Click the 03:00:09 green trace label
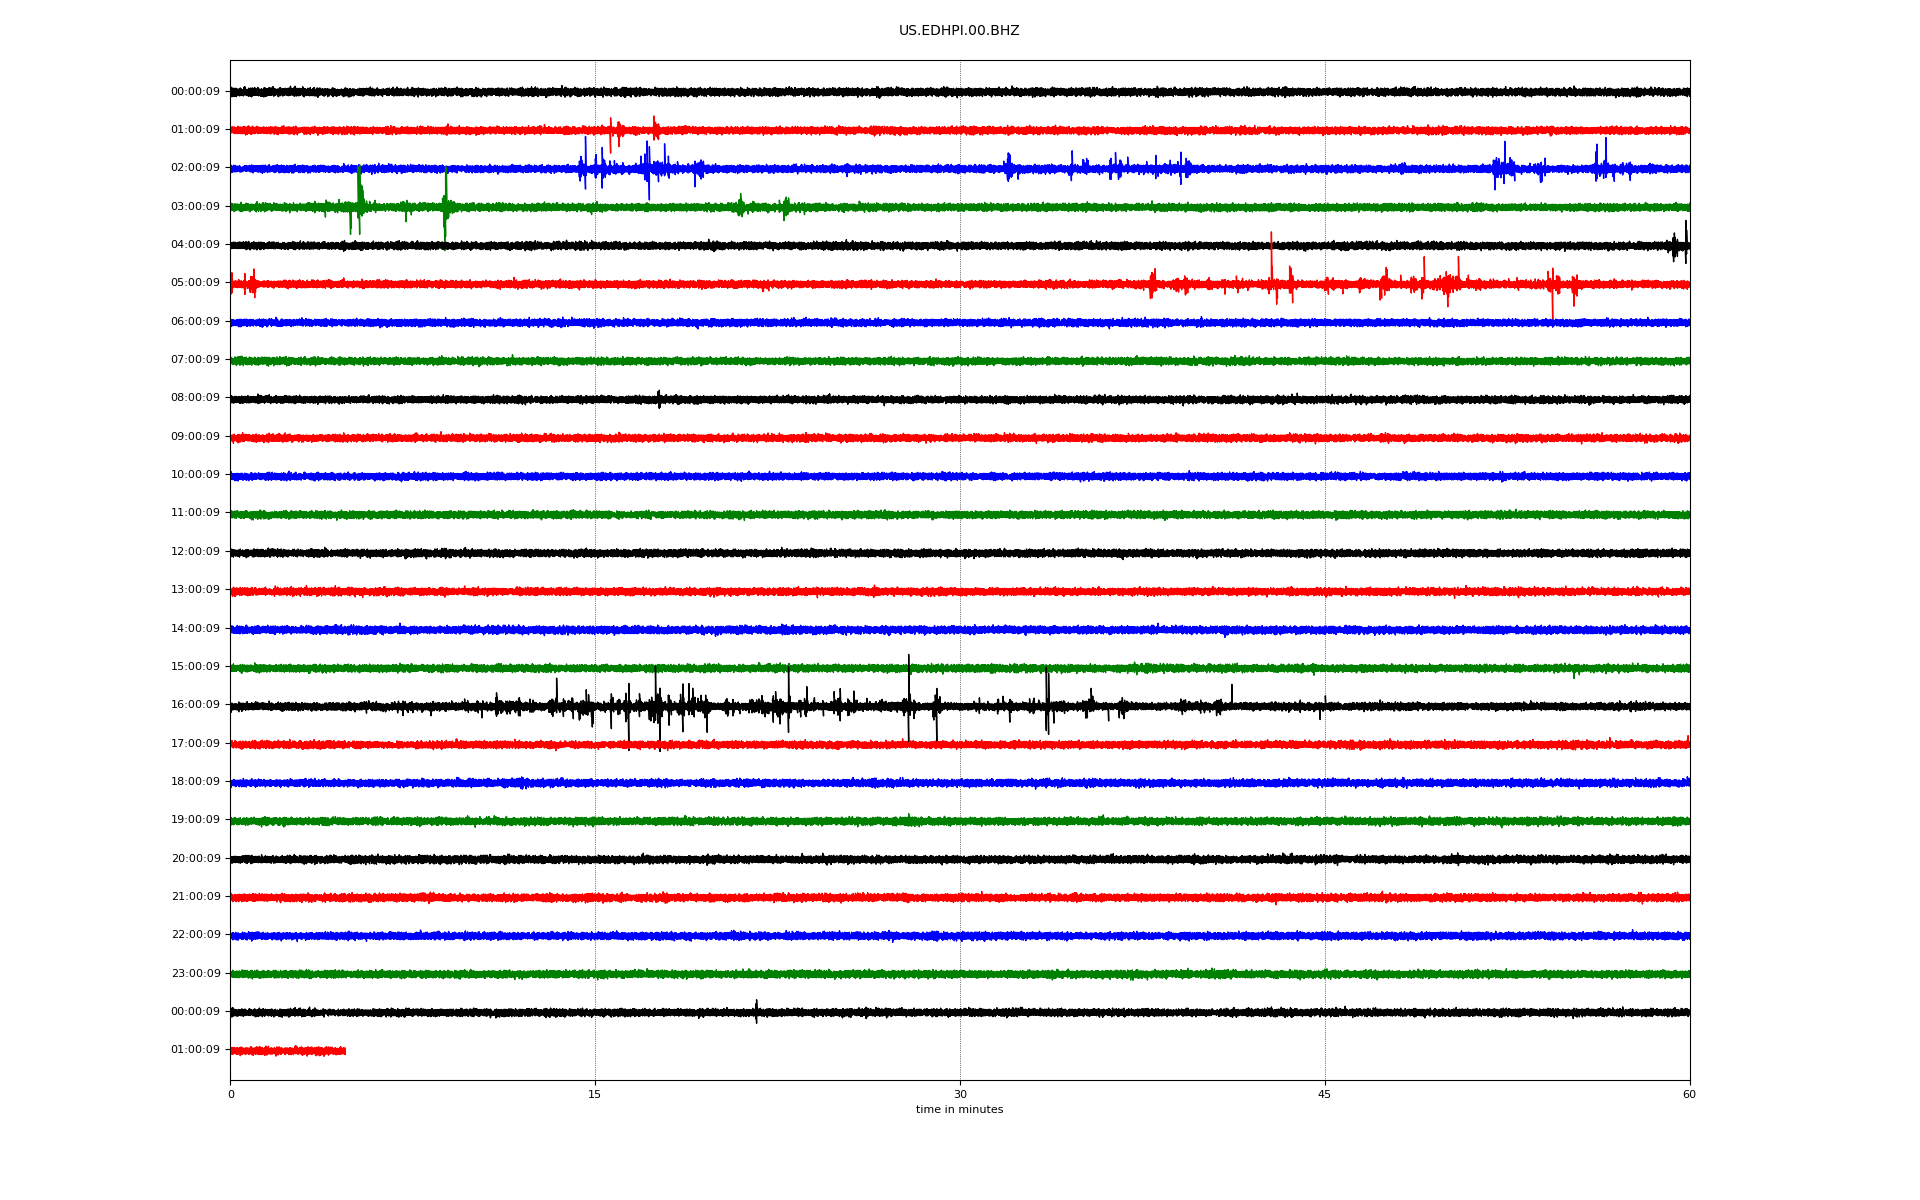Screen dimensions: 1920x1200 195,207
